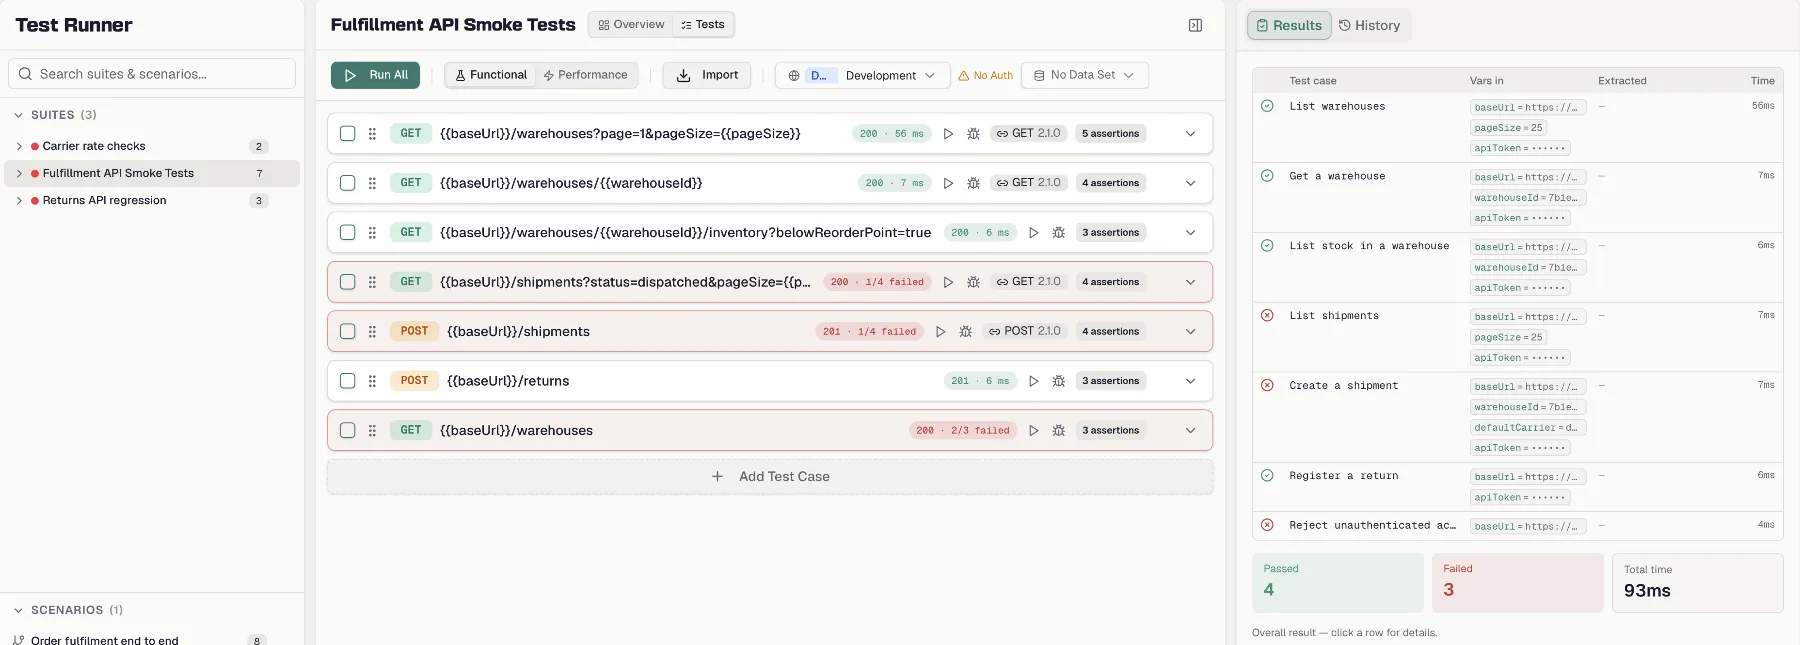Expand the GET warehouseId test row
This screenshot has width=1800, height=645.
pyautogui.click(x=1190, y=183)
